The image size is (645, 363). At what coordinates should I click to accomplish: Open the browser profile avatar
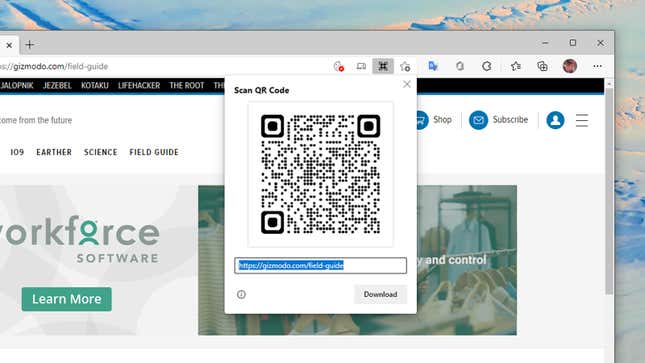570,66
